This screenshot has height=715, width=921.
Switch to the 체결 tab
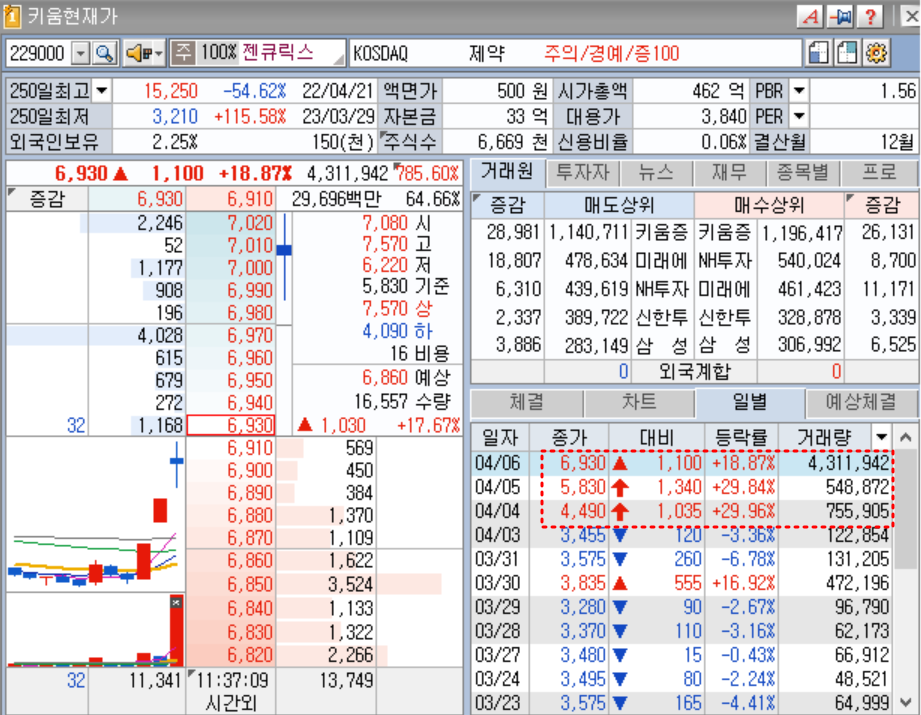coord(527,402)
